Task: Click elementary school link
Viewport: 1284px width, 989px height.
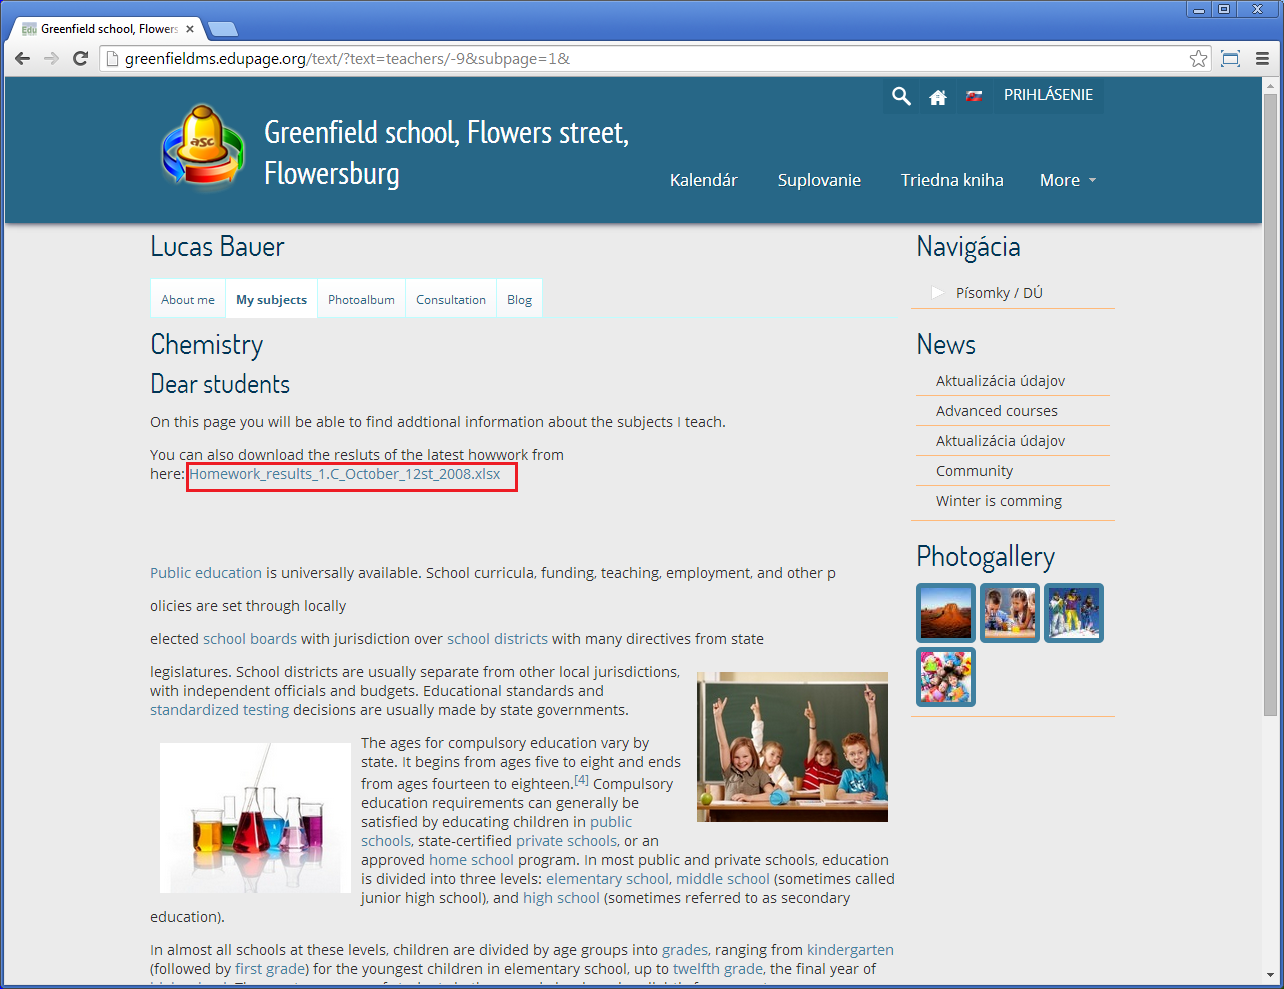Action: (x=607, y=879)
